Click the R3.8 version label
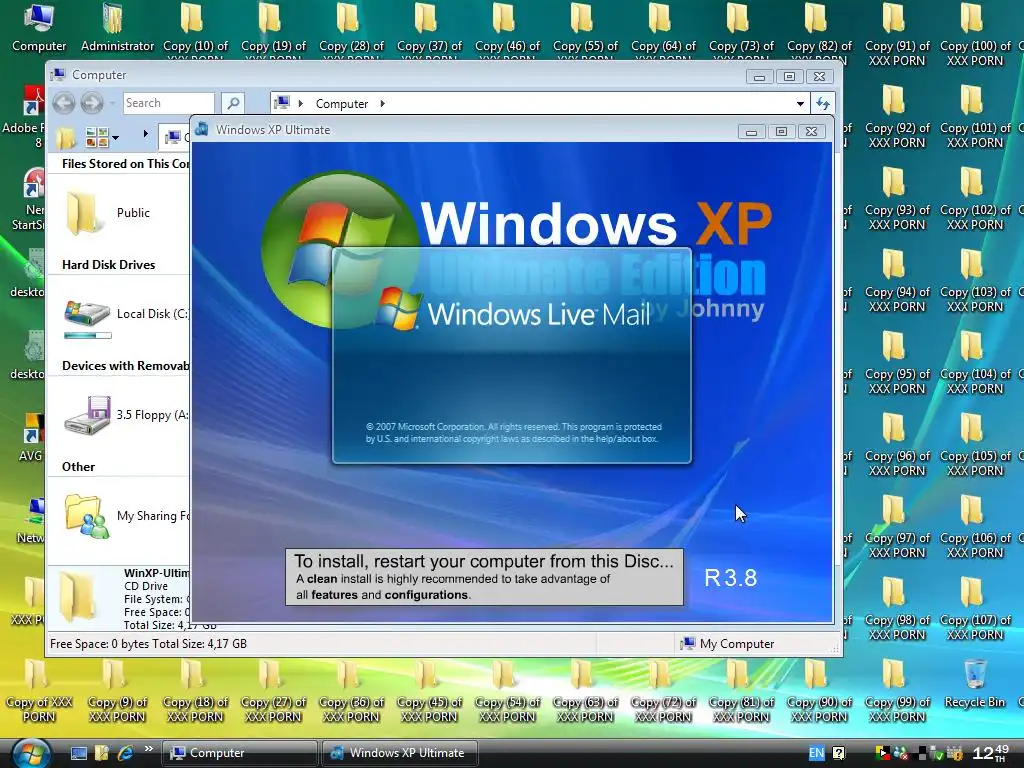The image size is (1024, 768). click(730, 578)
